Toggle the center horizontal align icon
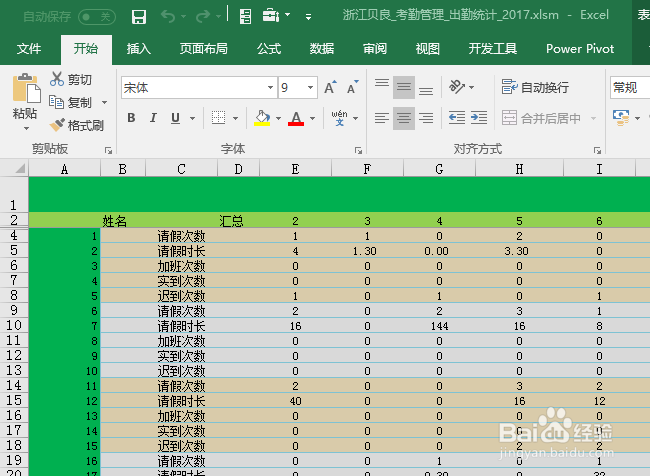Viewport: 650px width, 476px height. (404, 118)
